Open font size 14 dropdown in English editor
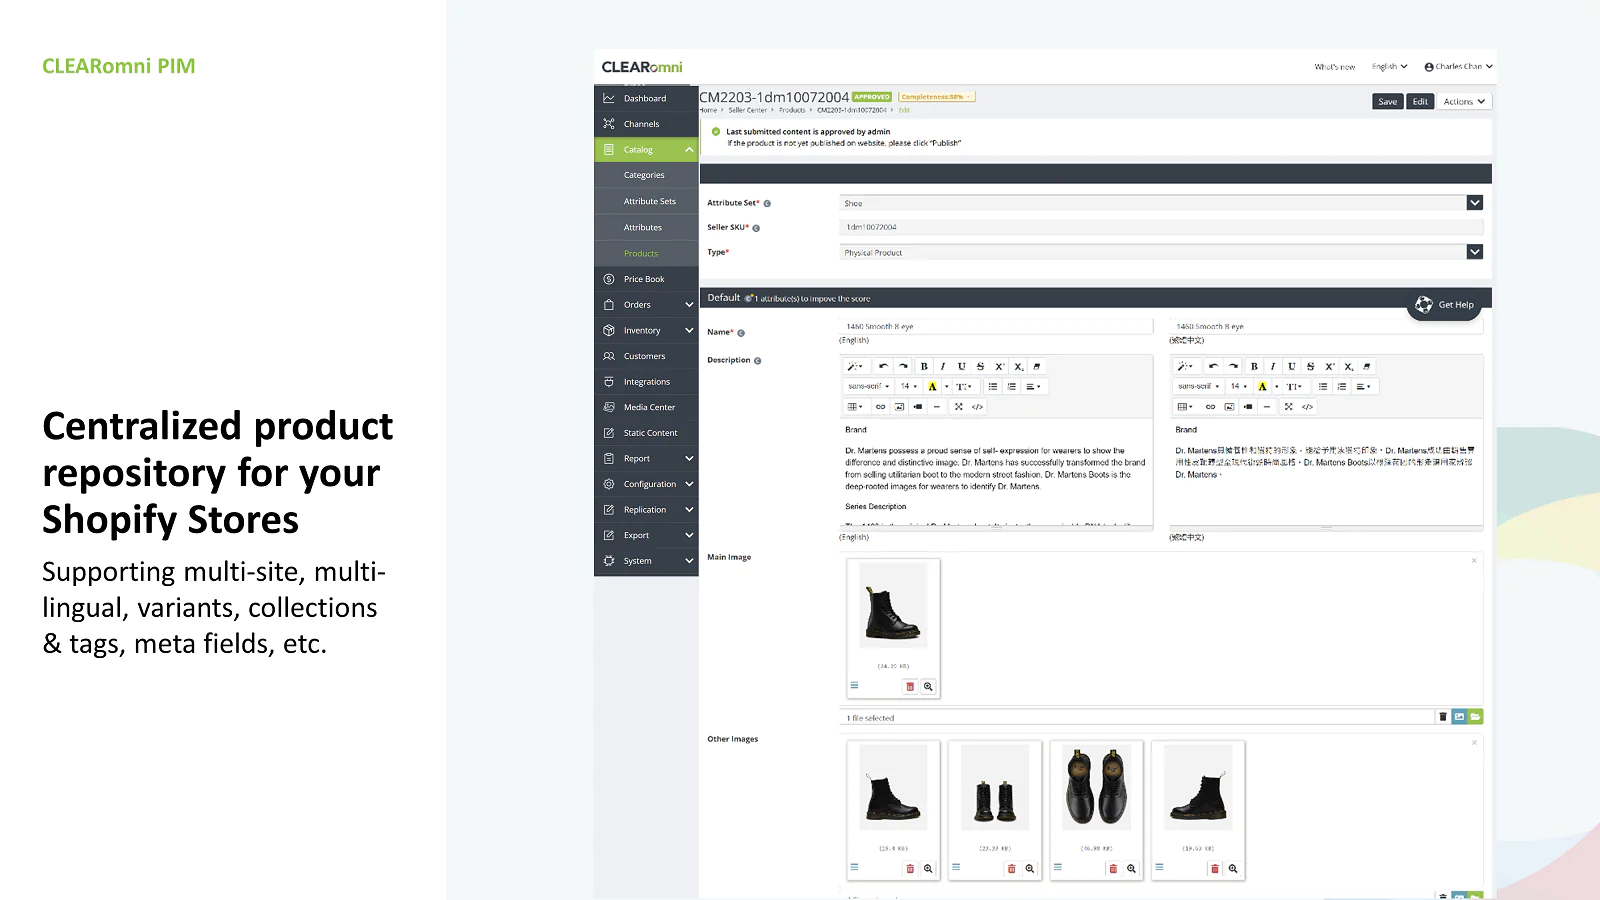Screen dimensions: 1600x900 point(908,386)
